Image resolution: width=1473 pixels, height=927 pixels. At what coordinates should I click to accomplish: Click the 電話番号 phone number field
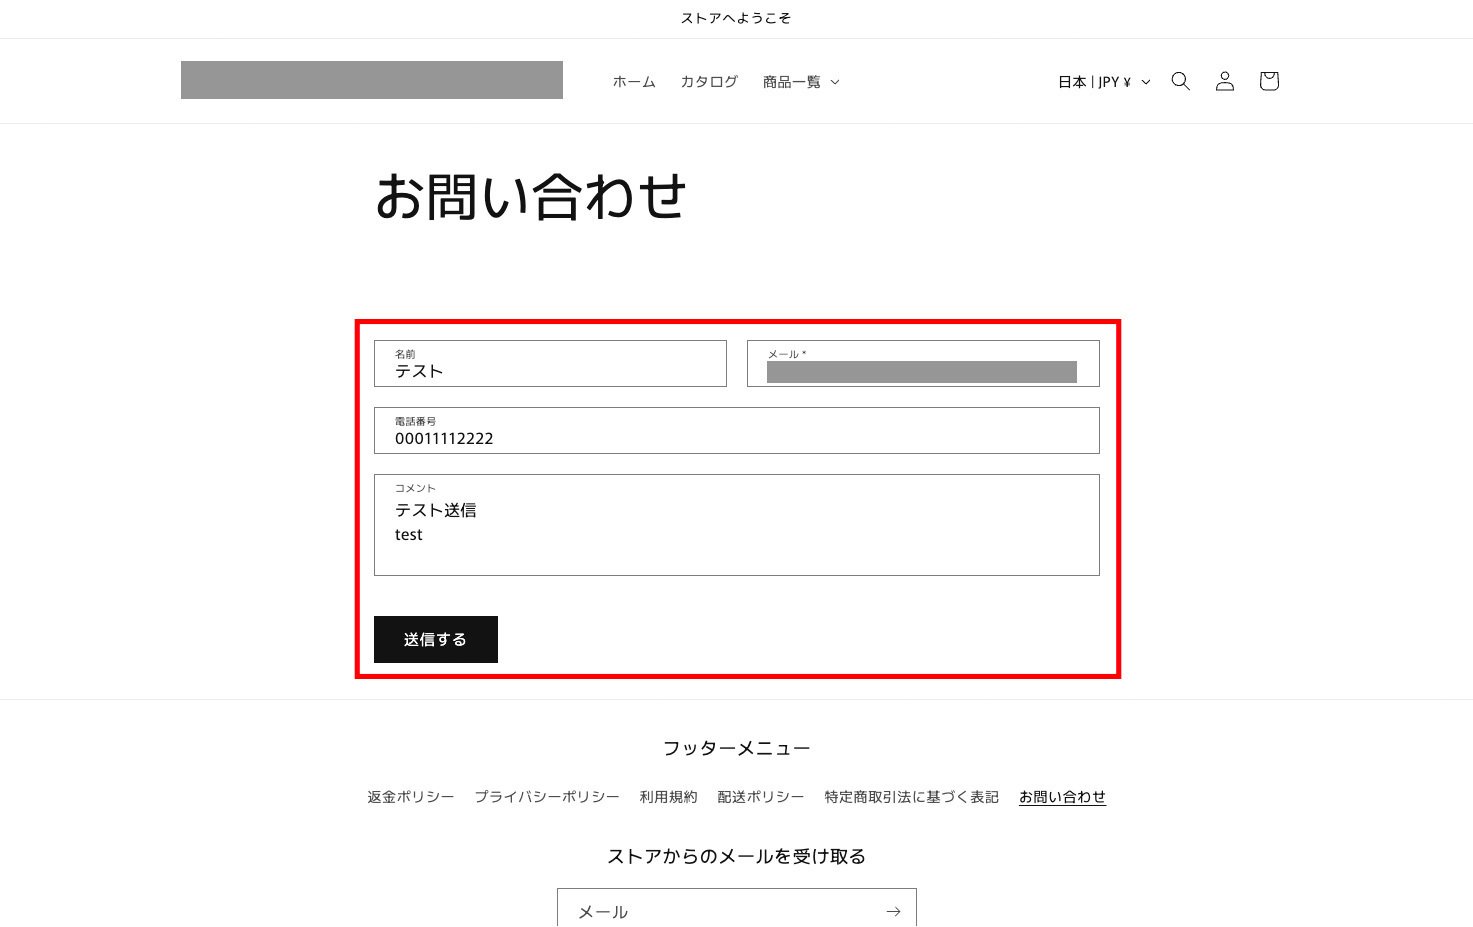click(x=736, y=437)
